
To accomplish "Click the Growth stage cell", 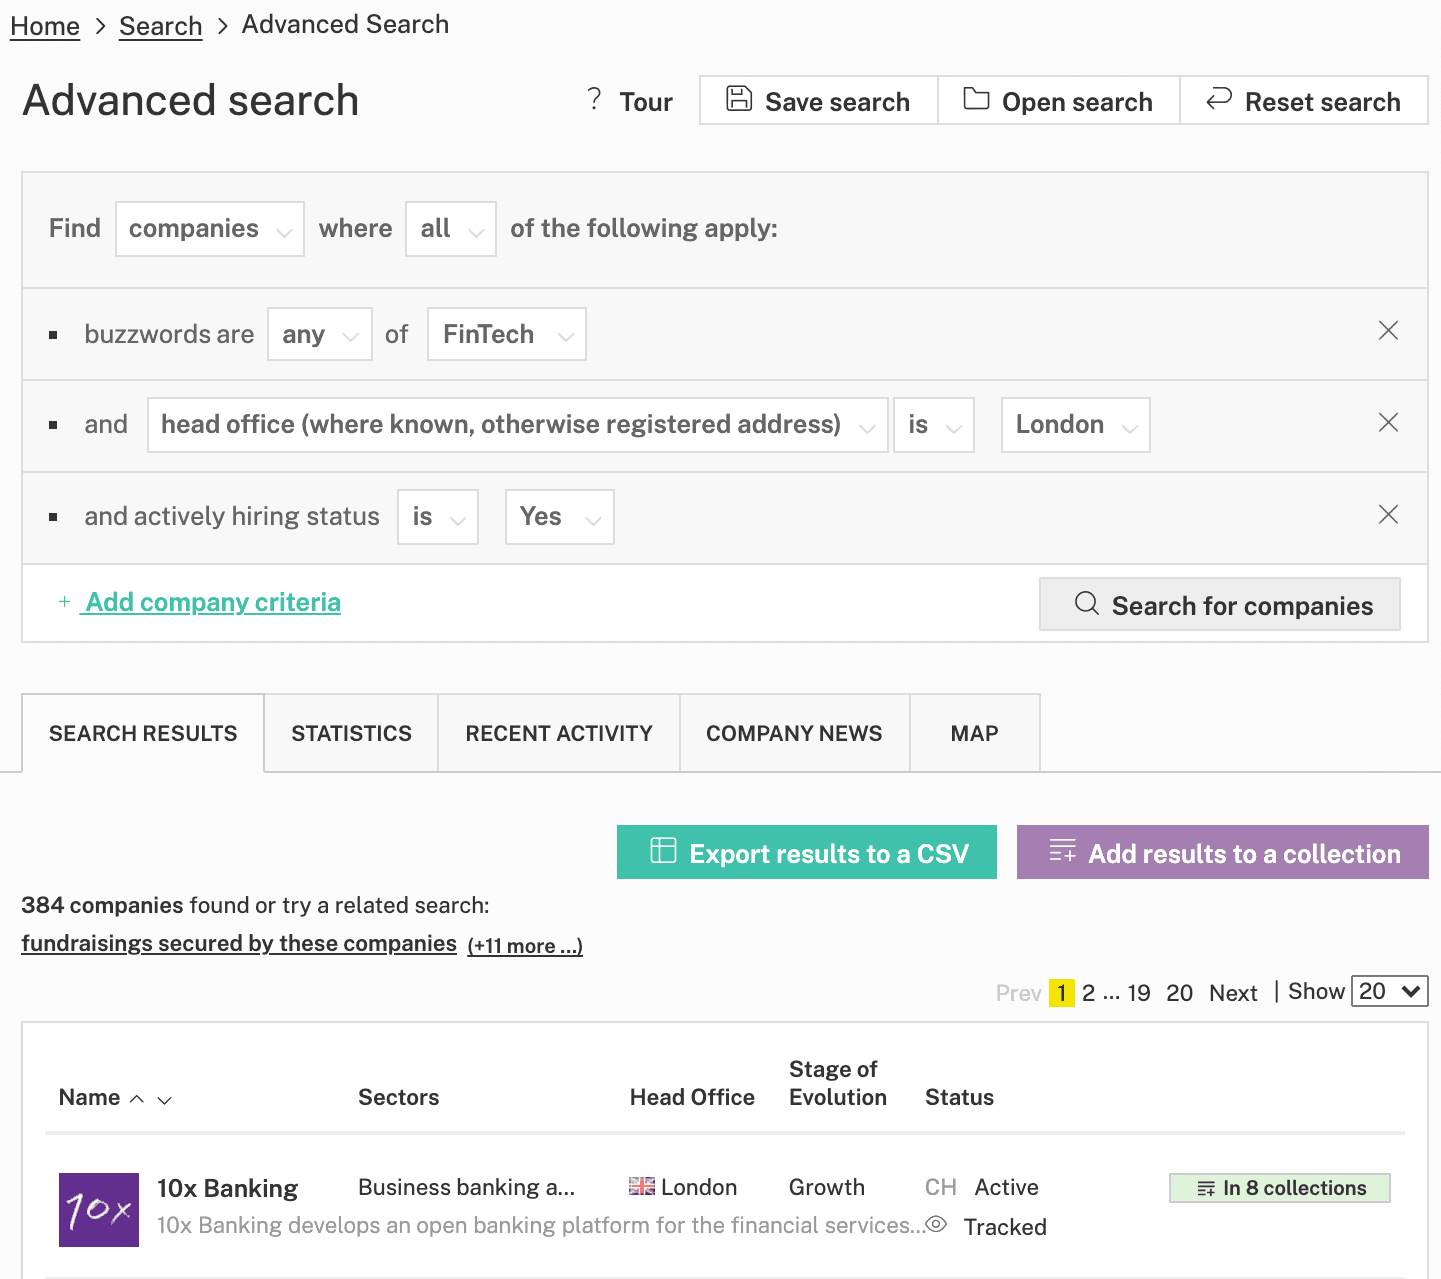I will point(827,1187).
